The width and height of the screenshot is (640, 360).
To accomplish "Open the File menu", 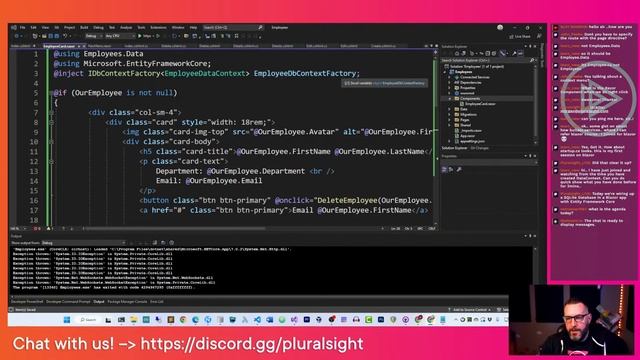I will click(22, 28).
